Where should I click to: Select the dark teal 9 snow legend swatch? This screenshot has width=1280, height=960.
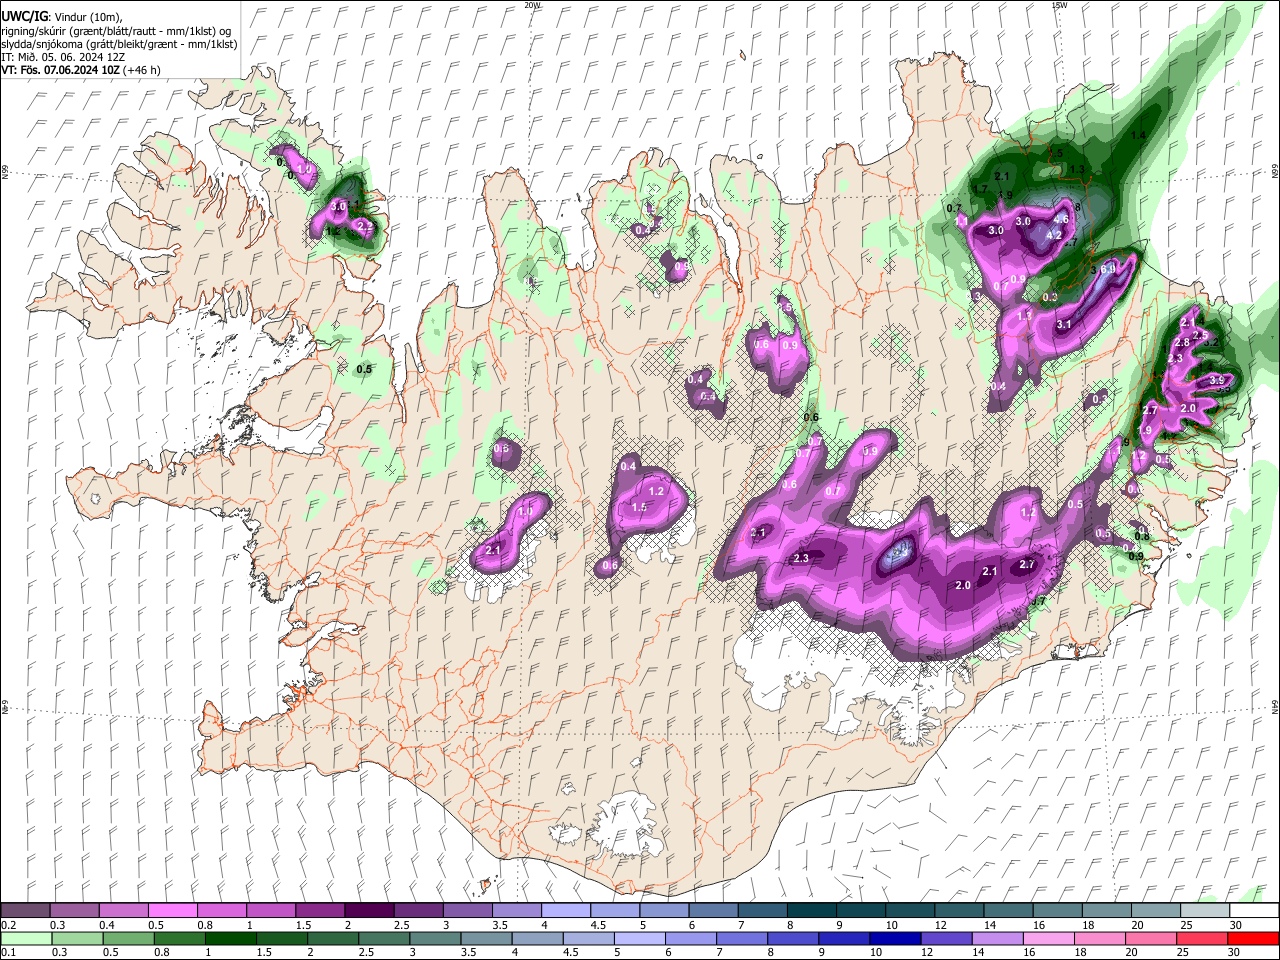pos(861,911)
